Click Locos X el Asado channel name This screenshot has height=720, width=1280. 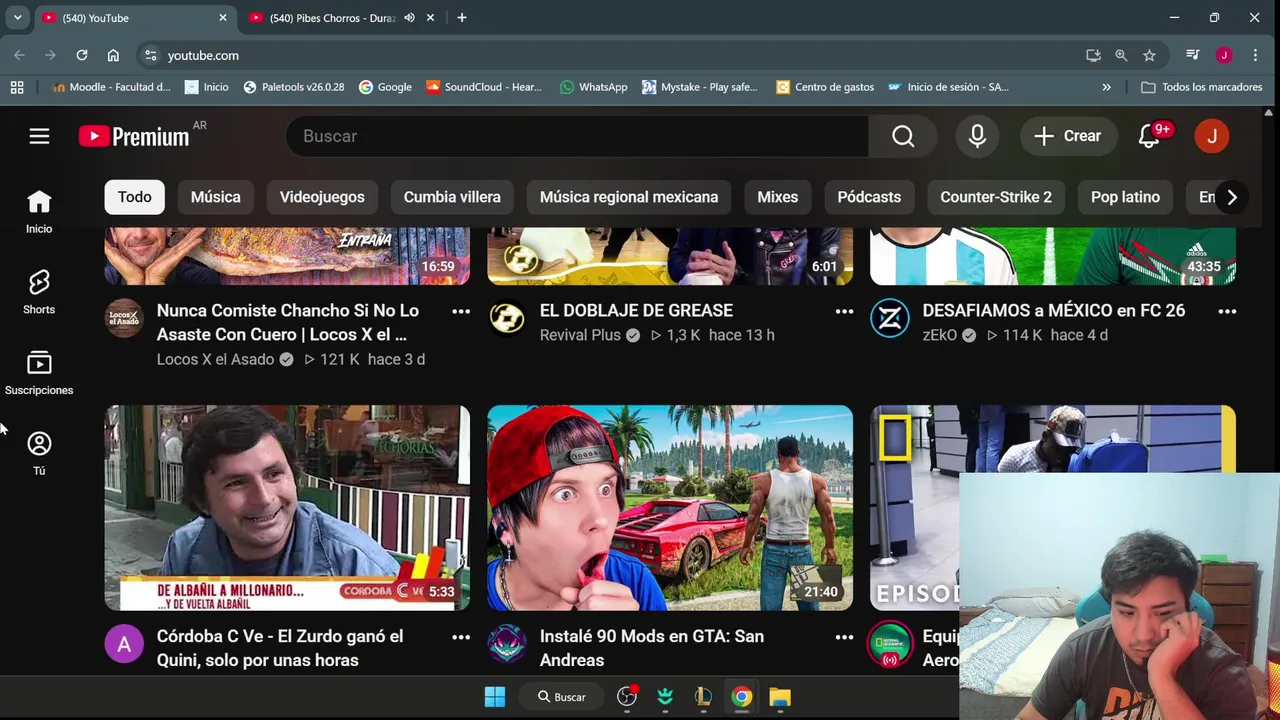pyautogui.click(x=215, y=359)
